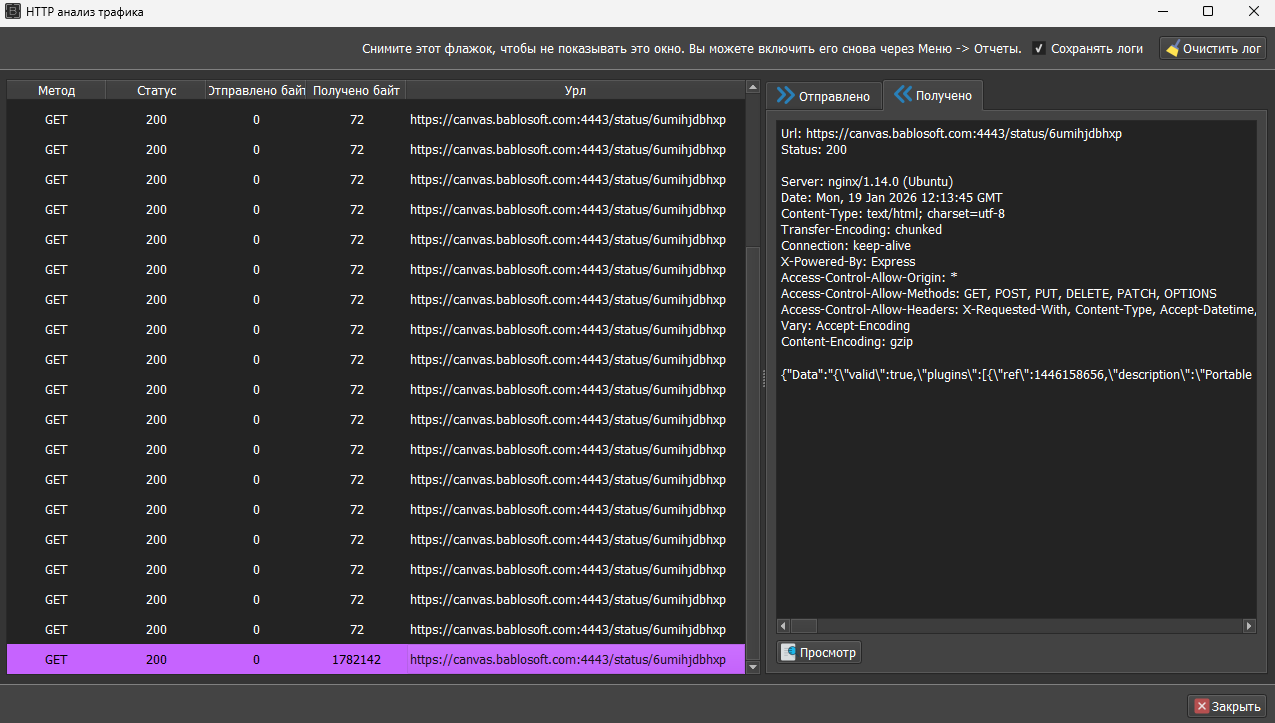Click the globe icon on Просмотр button
Image resolution: width=1275 pixels, height=723 pixels.
tap(789, 652)
